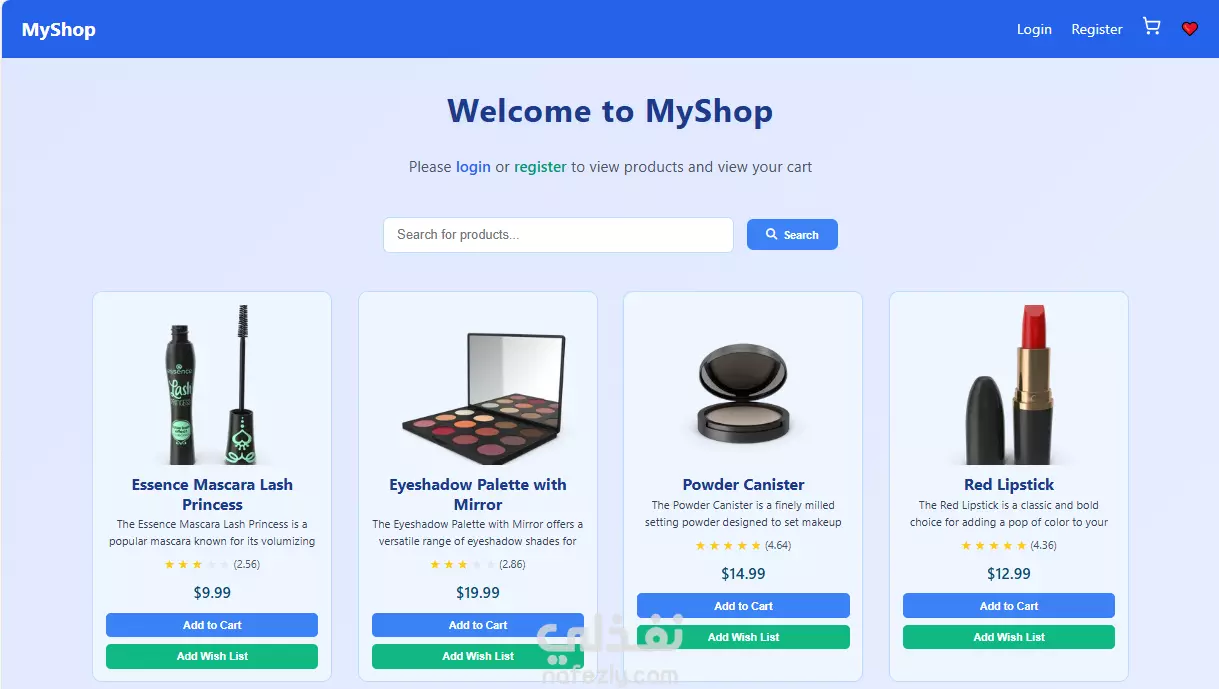Open Login in the navigation bar
Viewport: 1219px width, 689px height.
1034,29
